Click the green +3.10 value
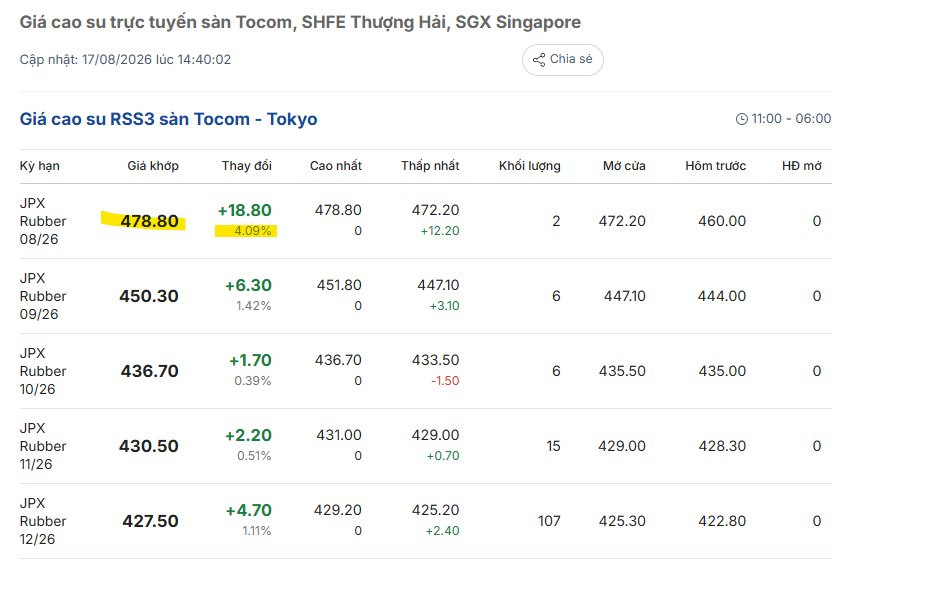 tap(444, 307)
